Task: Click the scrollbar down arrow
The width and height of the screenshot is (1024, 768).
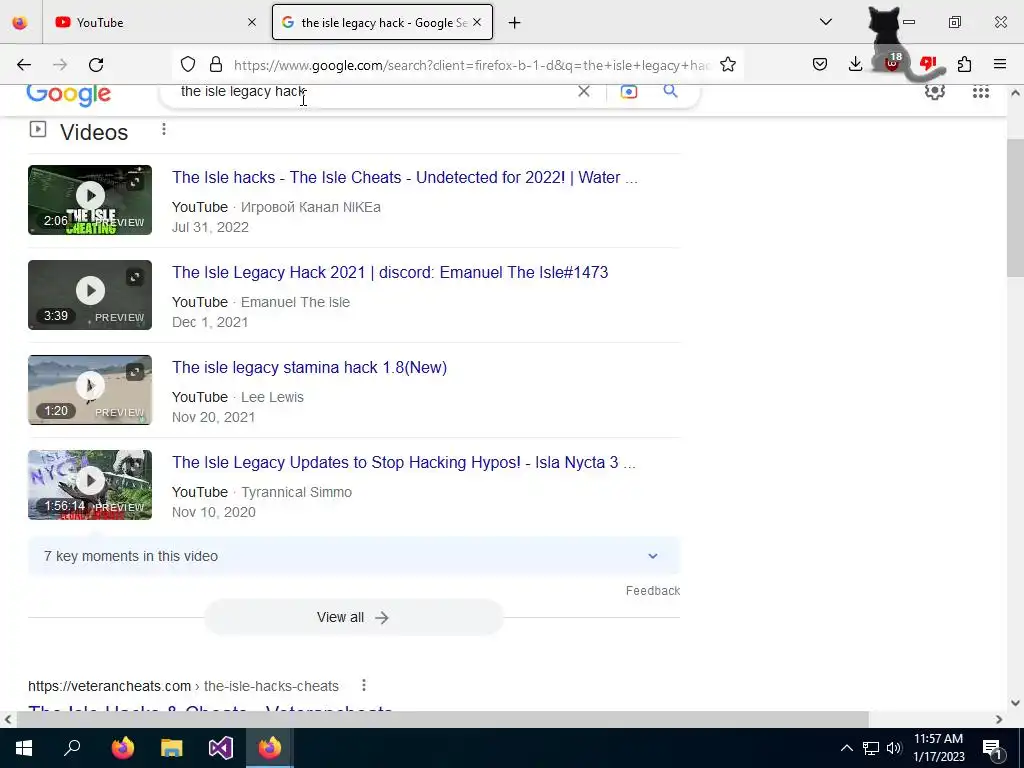Action: 1015,703
